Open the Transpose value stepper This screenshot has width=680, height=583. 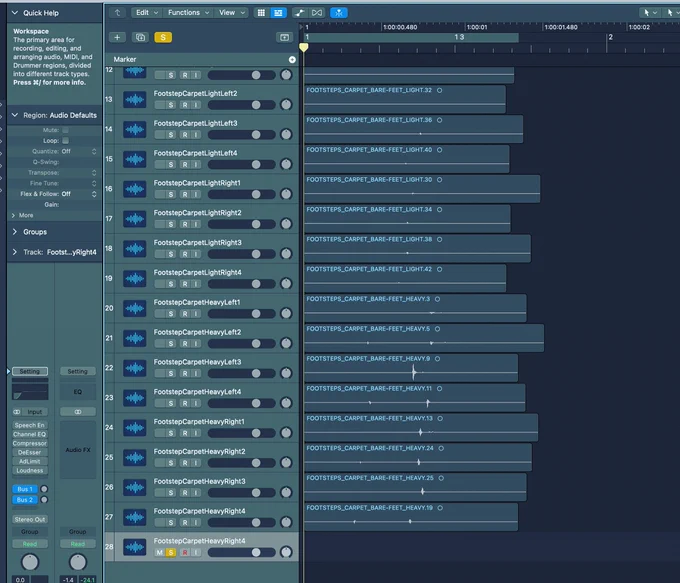[x=94, y=173]
